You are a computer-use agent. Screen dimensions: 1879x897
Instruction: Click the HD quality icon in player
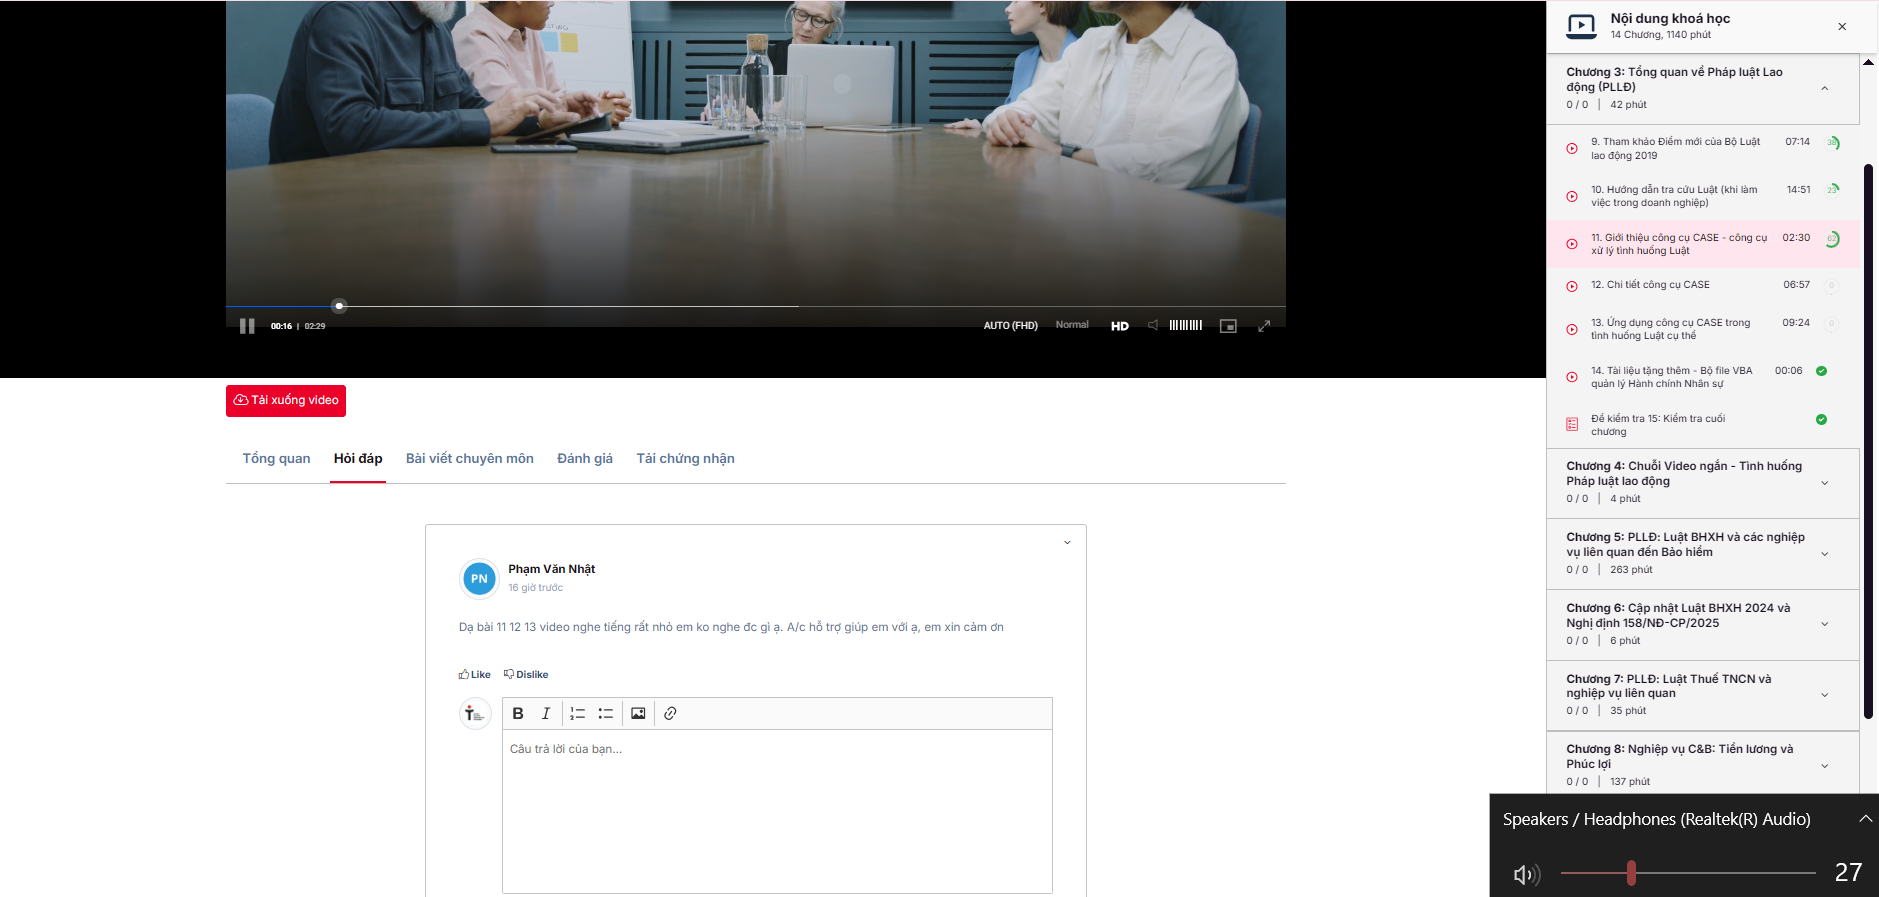pyautogui.click(x=1120, y=326)
